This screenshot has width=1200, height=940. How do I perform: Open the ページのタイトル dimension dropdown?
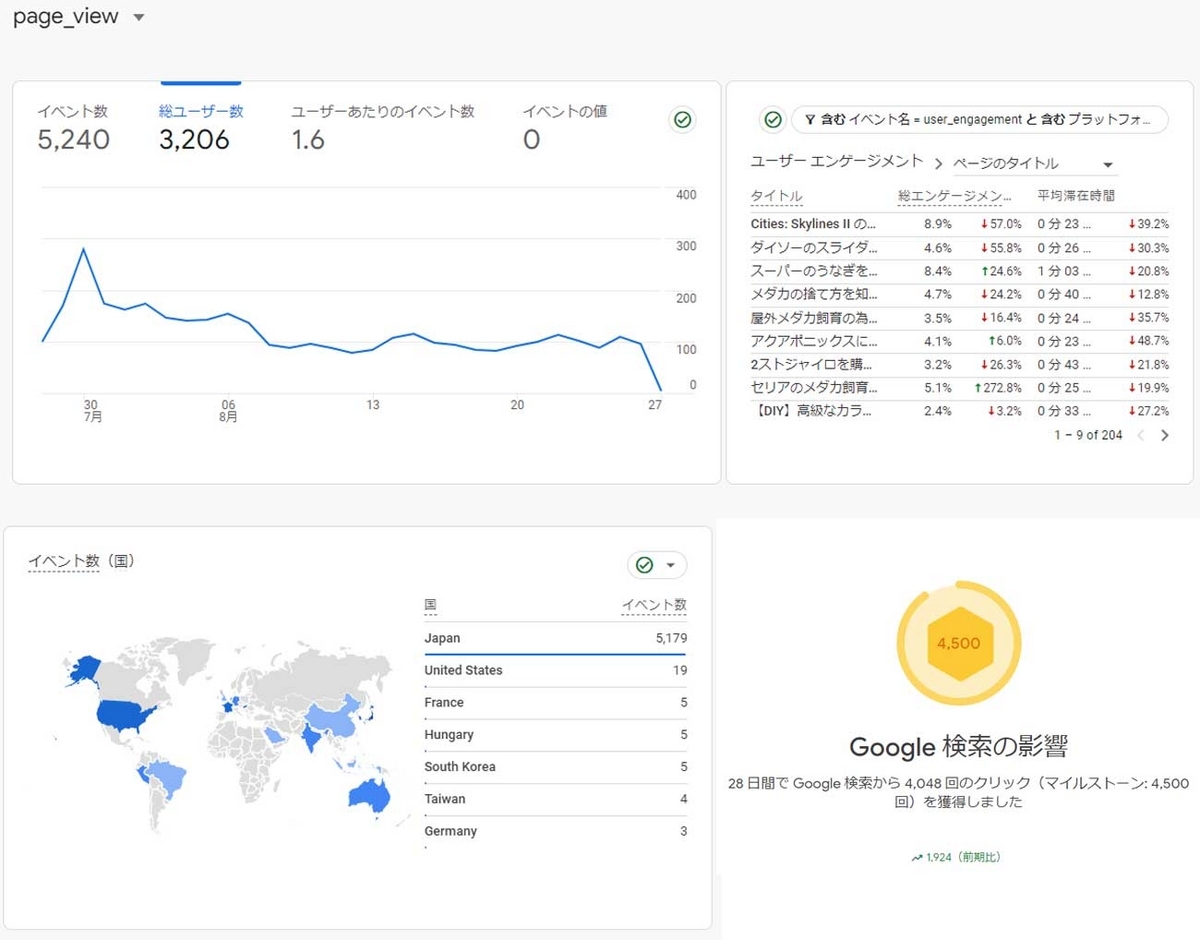[x=1033, y=164]
